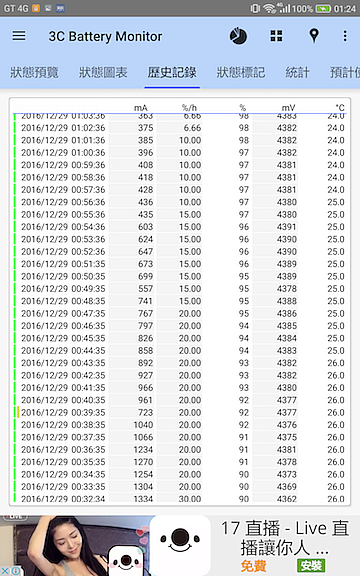Image resolution: width=360 pixels, height=576 pixels.
Task: Tap the °C column header
Action: click(x=340, y=108)
